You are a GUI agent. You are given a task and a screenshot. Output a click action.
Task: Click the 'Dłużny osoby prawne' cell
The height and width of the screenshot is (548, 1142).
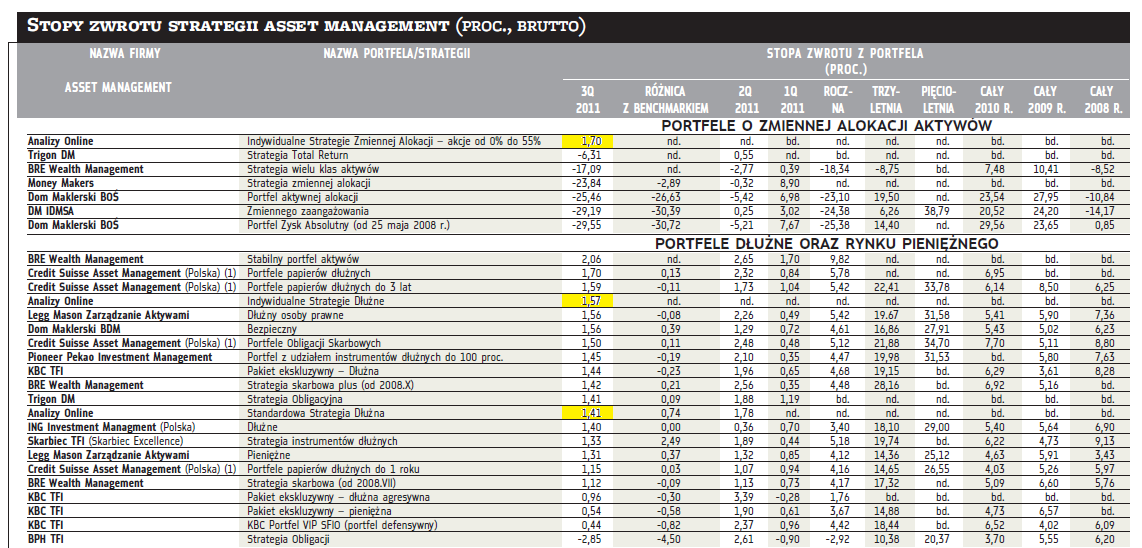click(295, 315)
